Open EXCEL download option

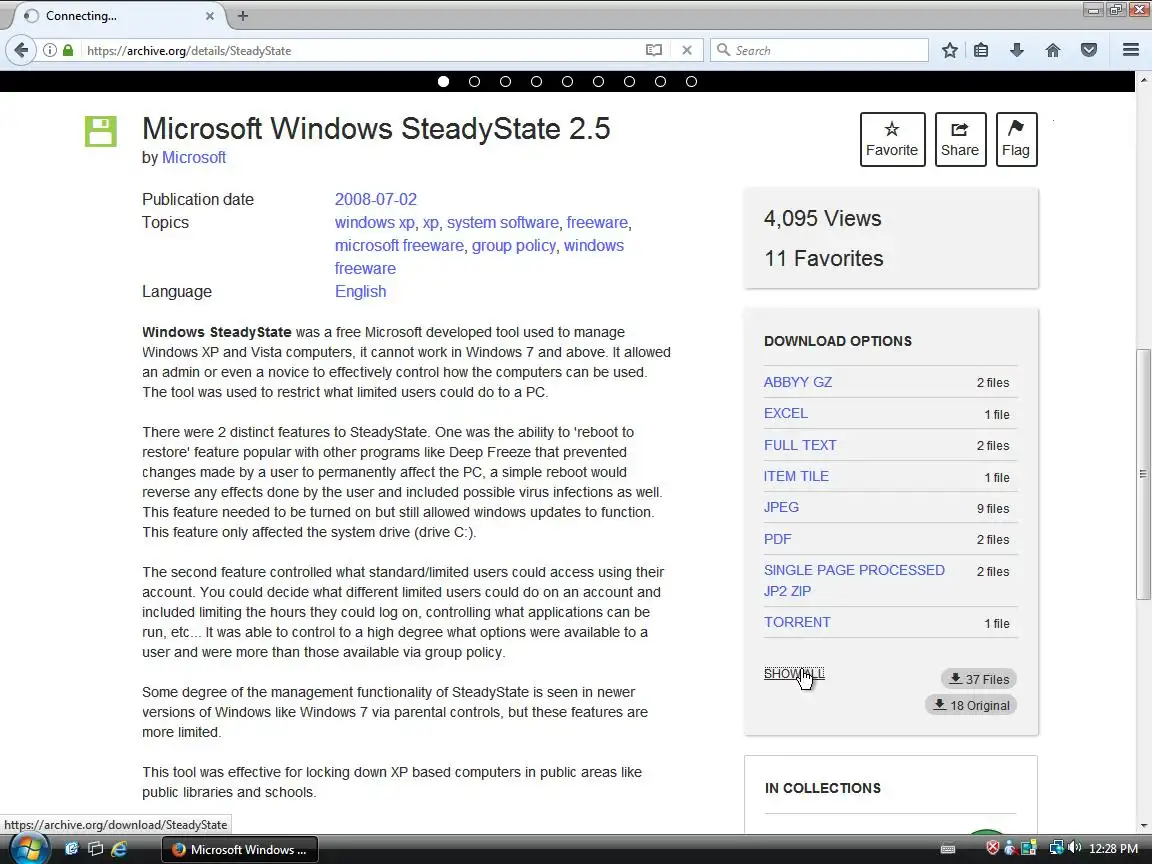tap(785, 413)
